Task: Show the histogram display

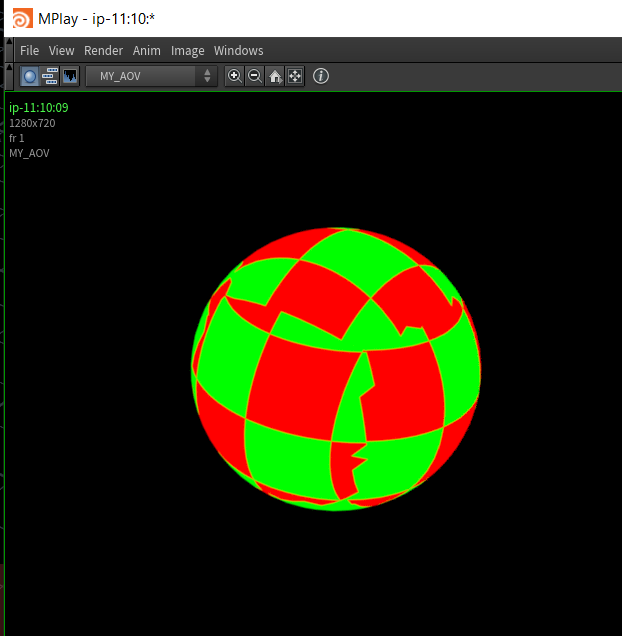Action: click(x=70, y=76)
